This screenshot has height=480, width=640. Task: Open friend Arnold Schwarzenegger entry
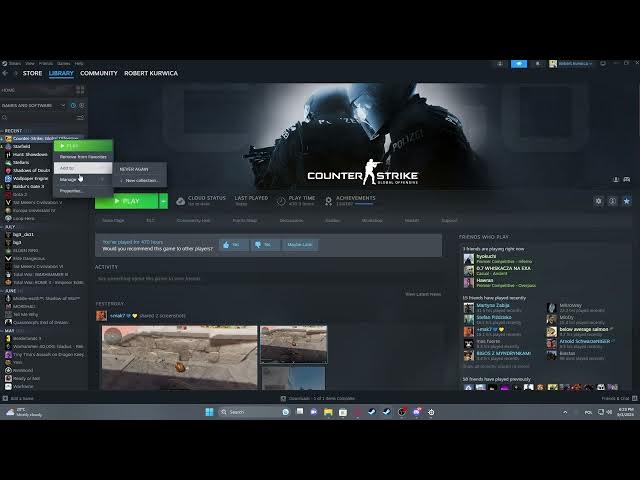pos(581,343)
